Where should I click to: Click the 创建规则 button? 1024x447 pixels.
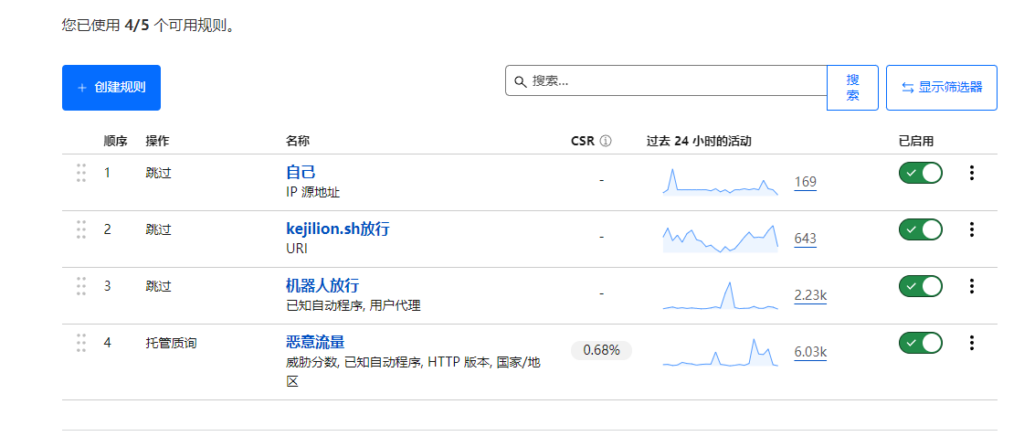point(111,88)
